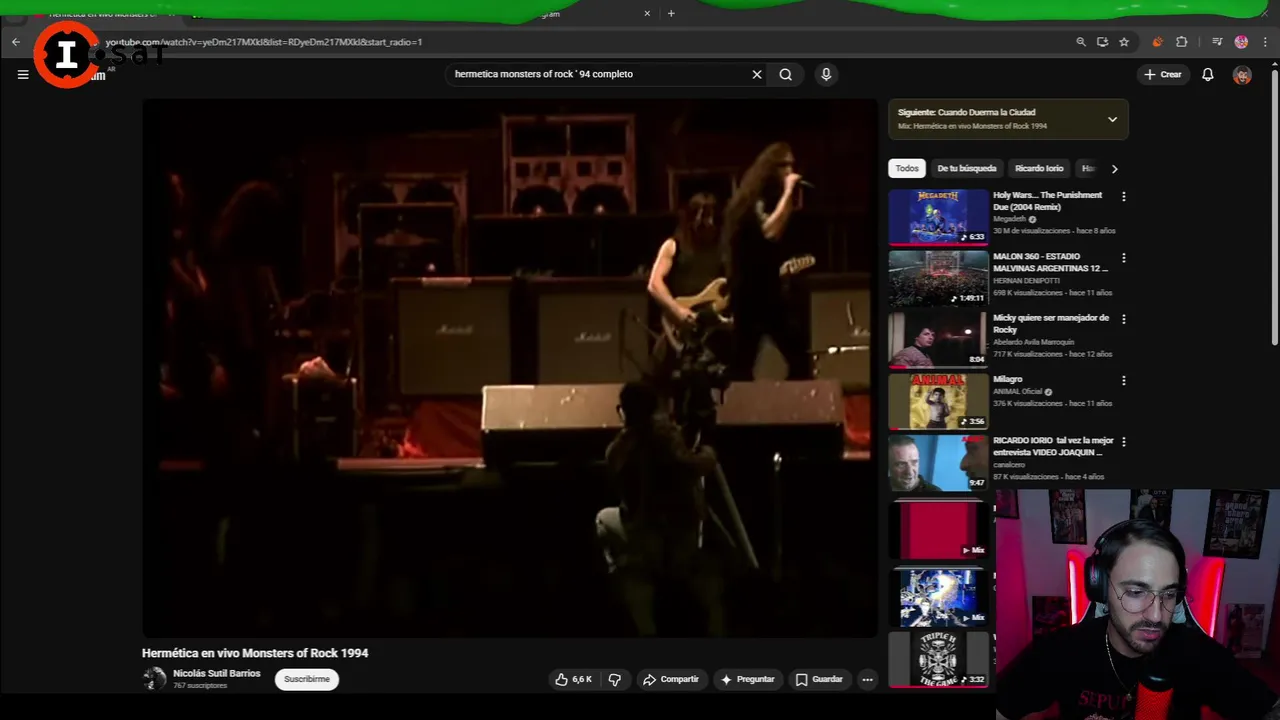The height and width of the screenshot is (720, 1280).
Task: Open options for Micky quiere ser video
Action: 1123,319
